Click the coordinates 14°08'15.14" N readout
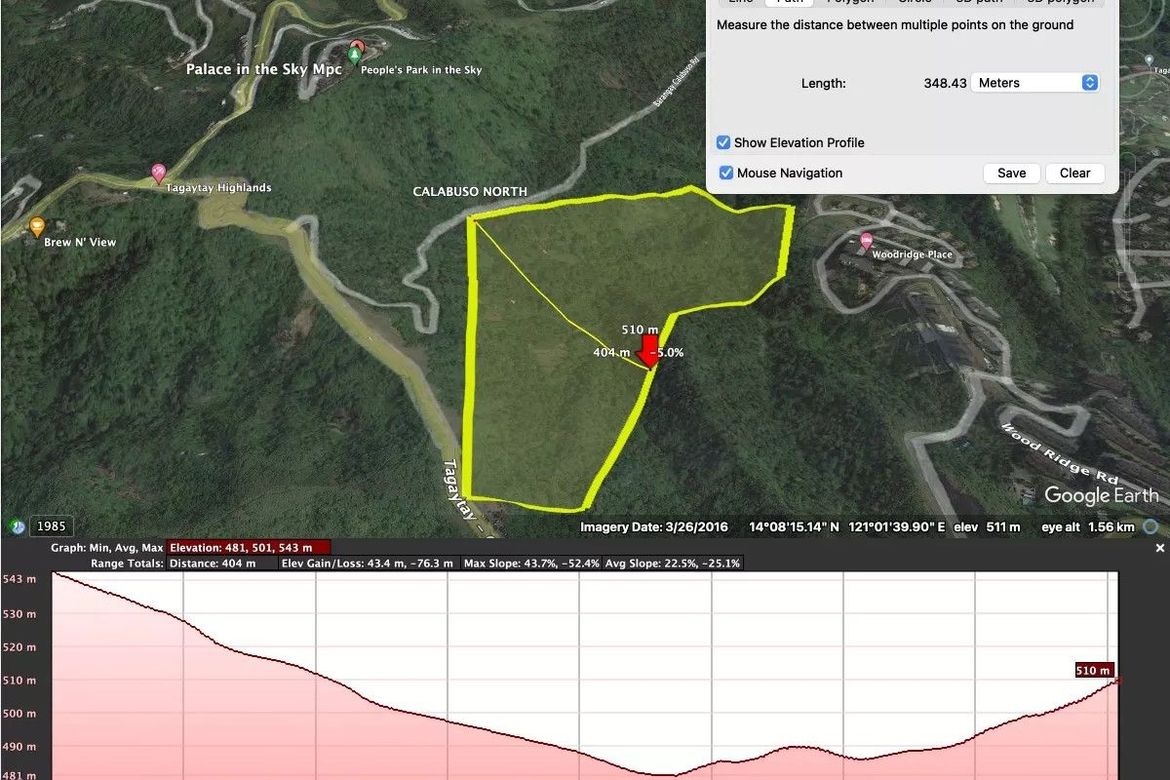This screenshot has width=1170, height=780. [x=794, y=527]
